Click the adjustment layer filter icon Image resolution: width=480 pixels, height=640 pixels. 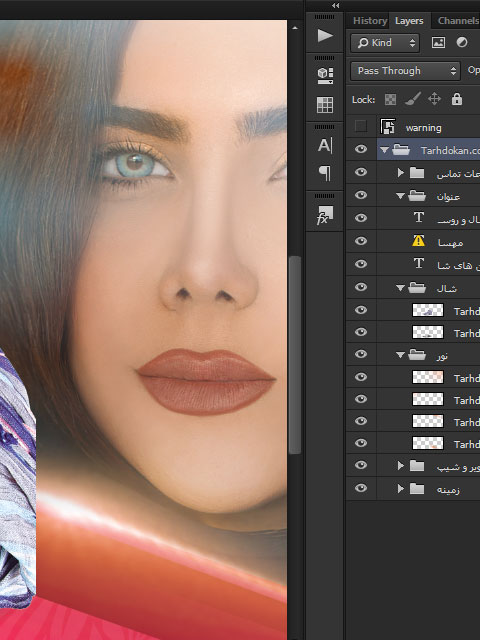462,42
